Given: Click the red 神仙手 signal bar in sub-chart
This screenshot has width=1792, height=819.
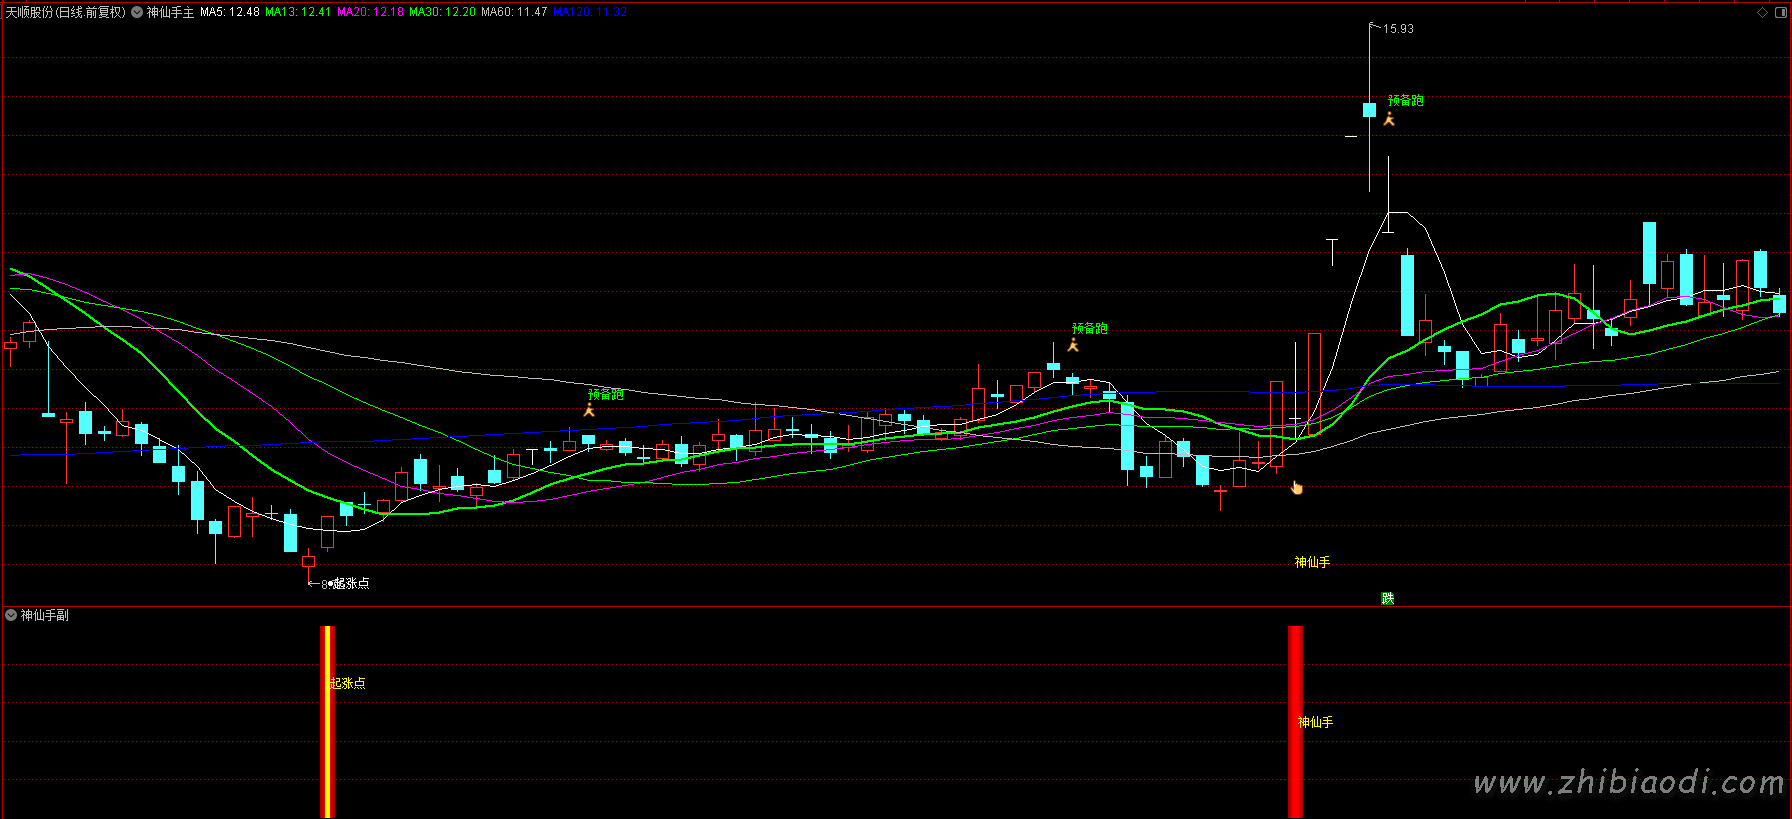Looking at the screenshot, I should click(1295, 721).
